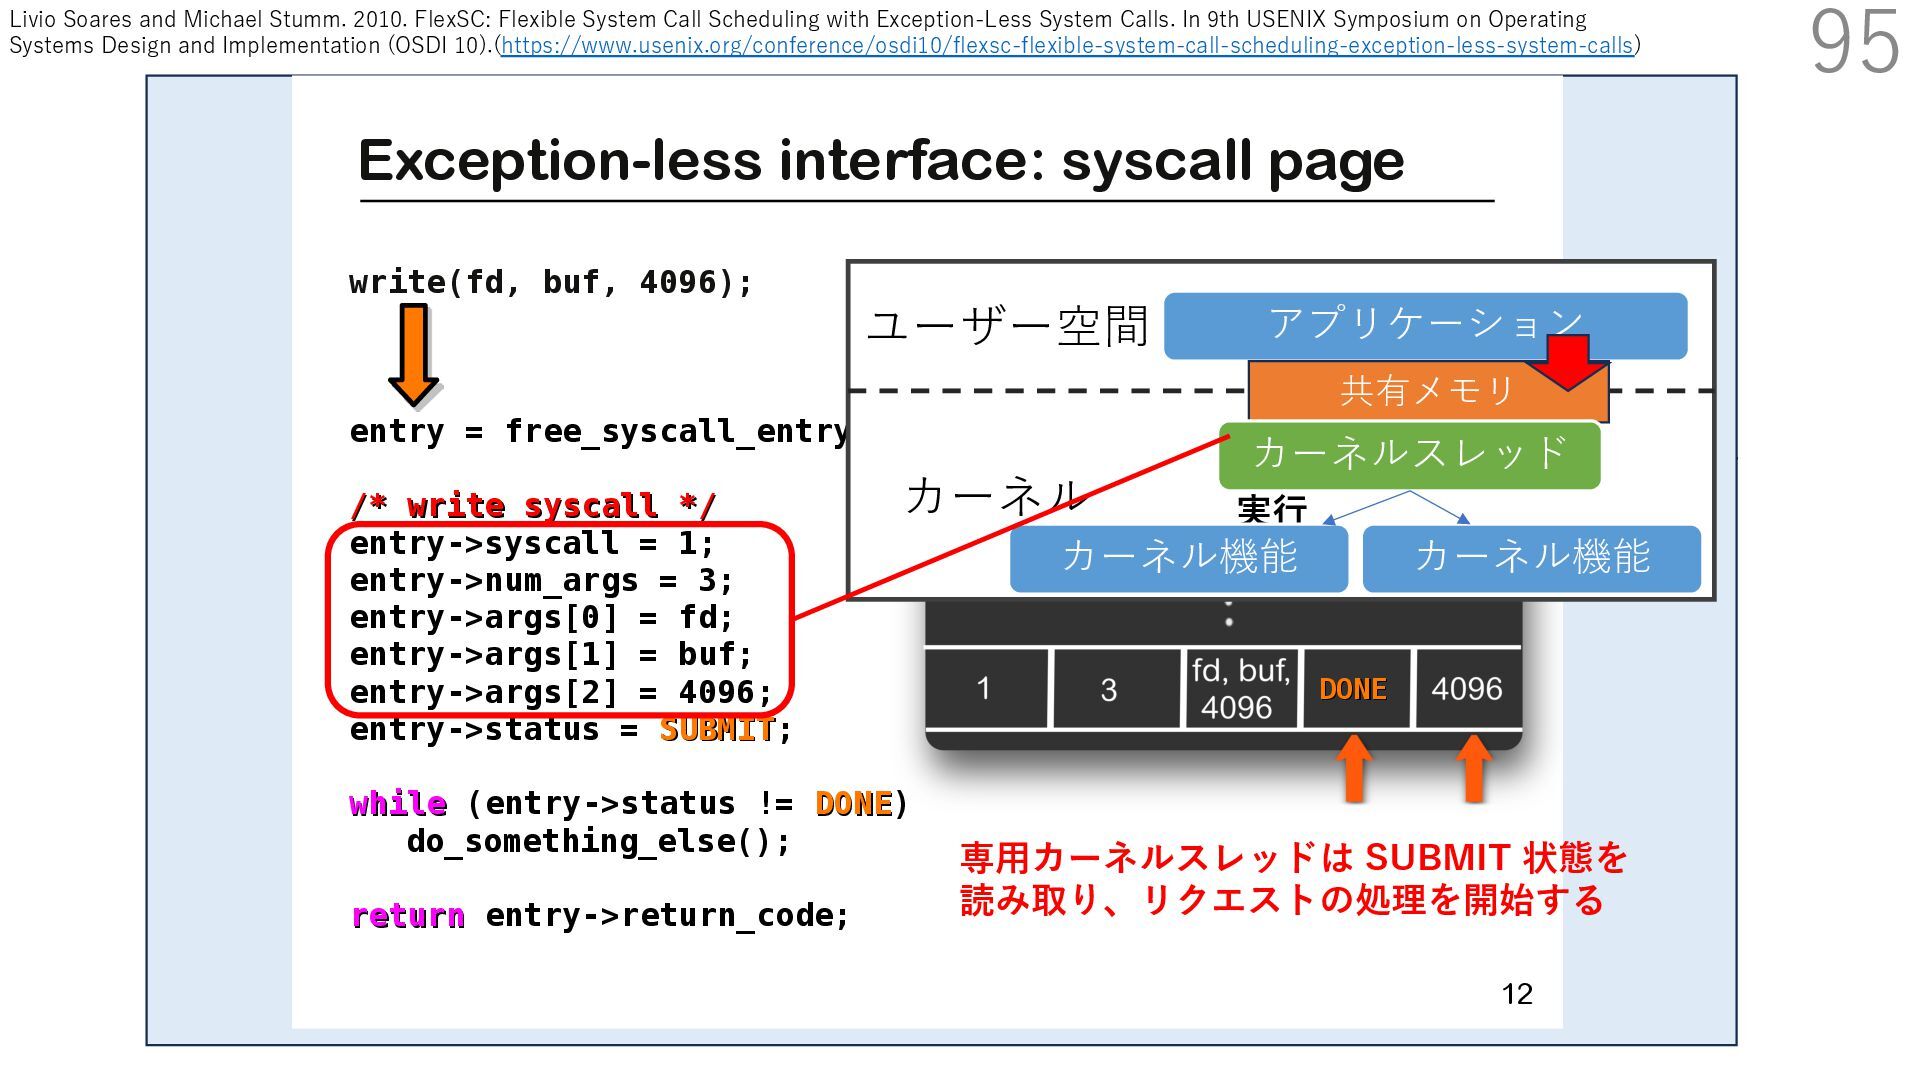Click the orange up arrow under 4096 cell

coord(1472,768)
